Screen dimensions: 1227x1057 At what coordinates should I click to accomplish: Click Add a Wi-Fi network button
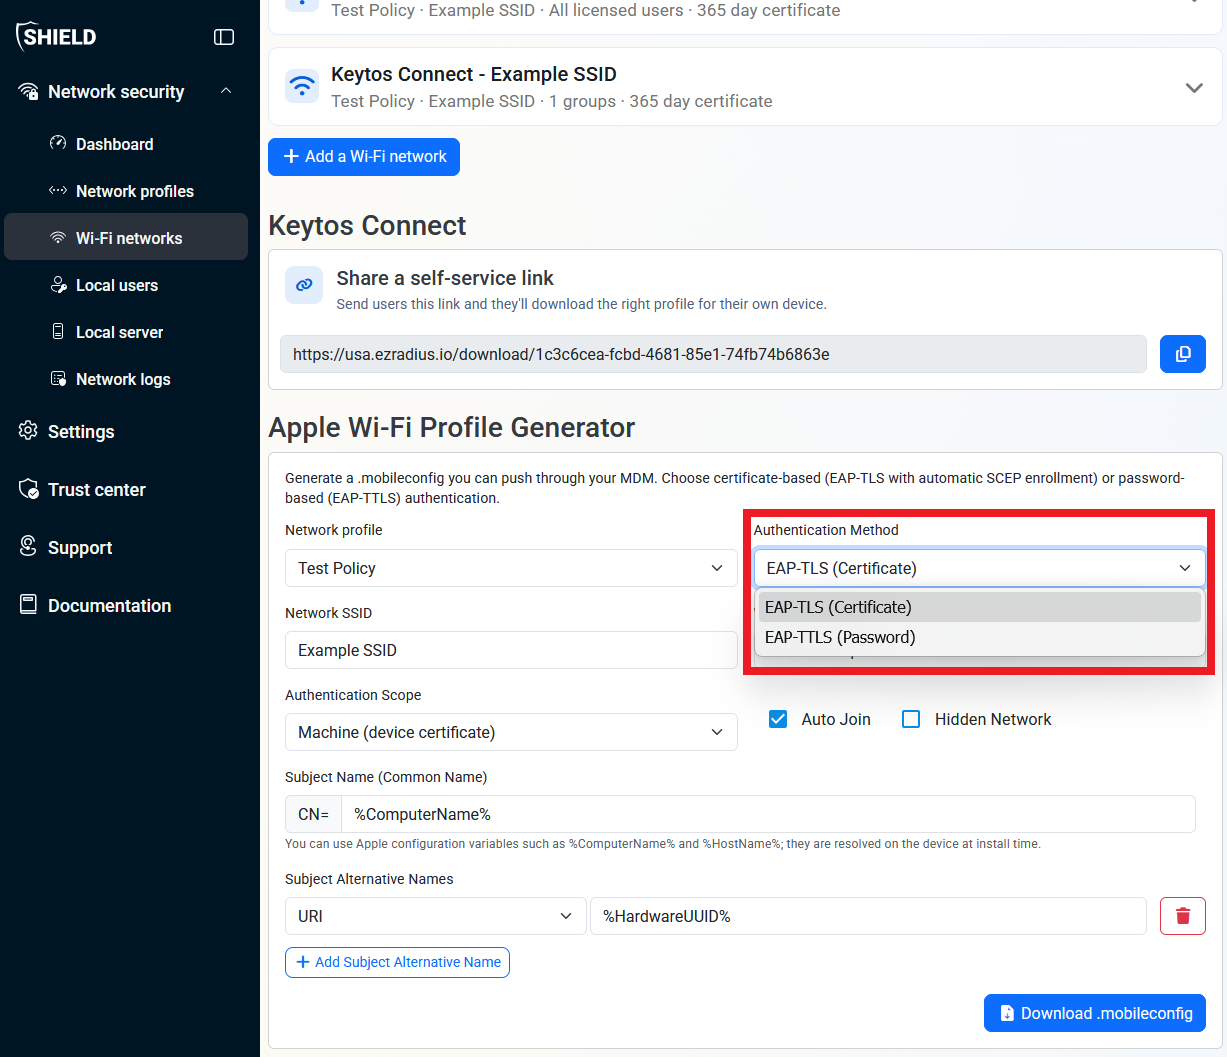364,157
